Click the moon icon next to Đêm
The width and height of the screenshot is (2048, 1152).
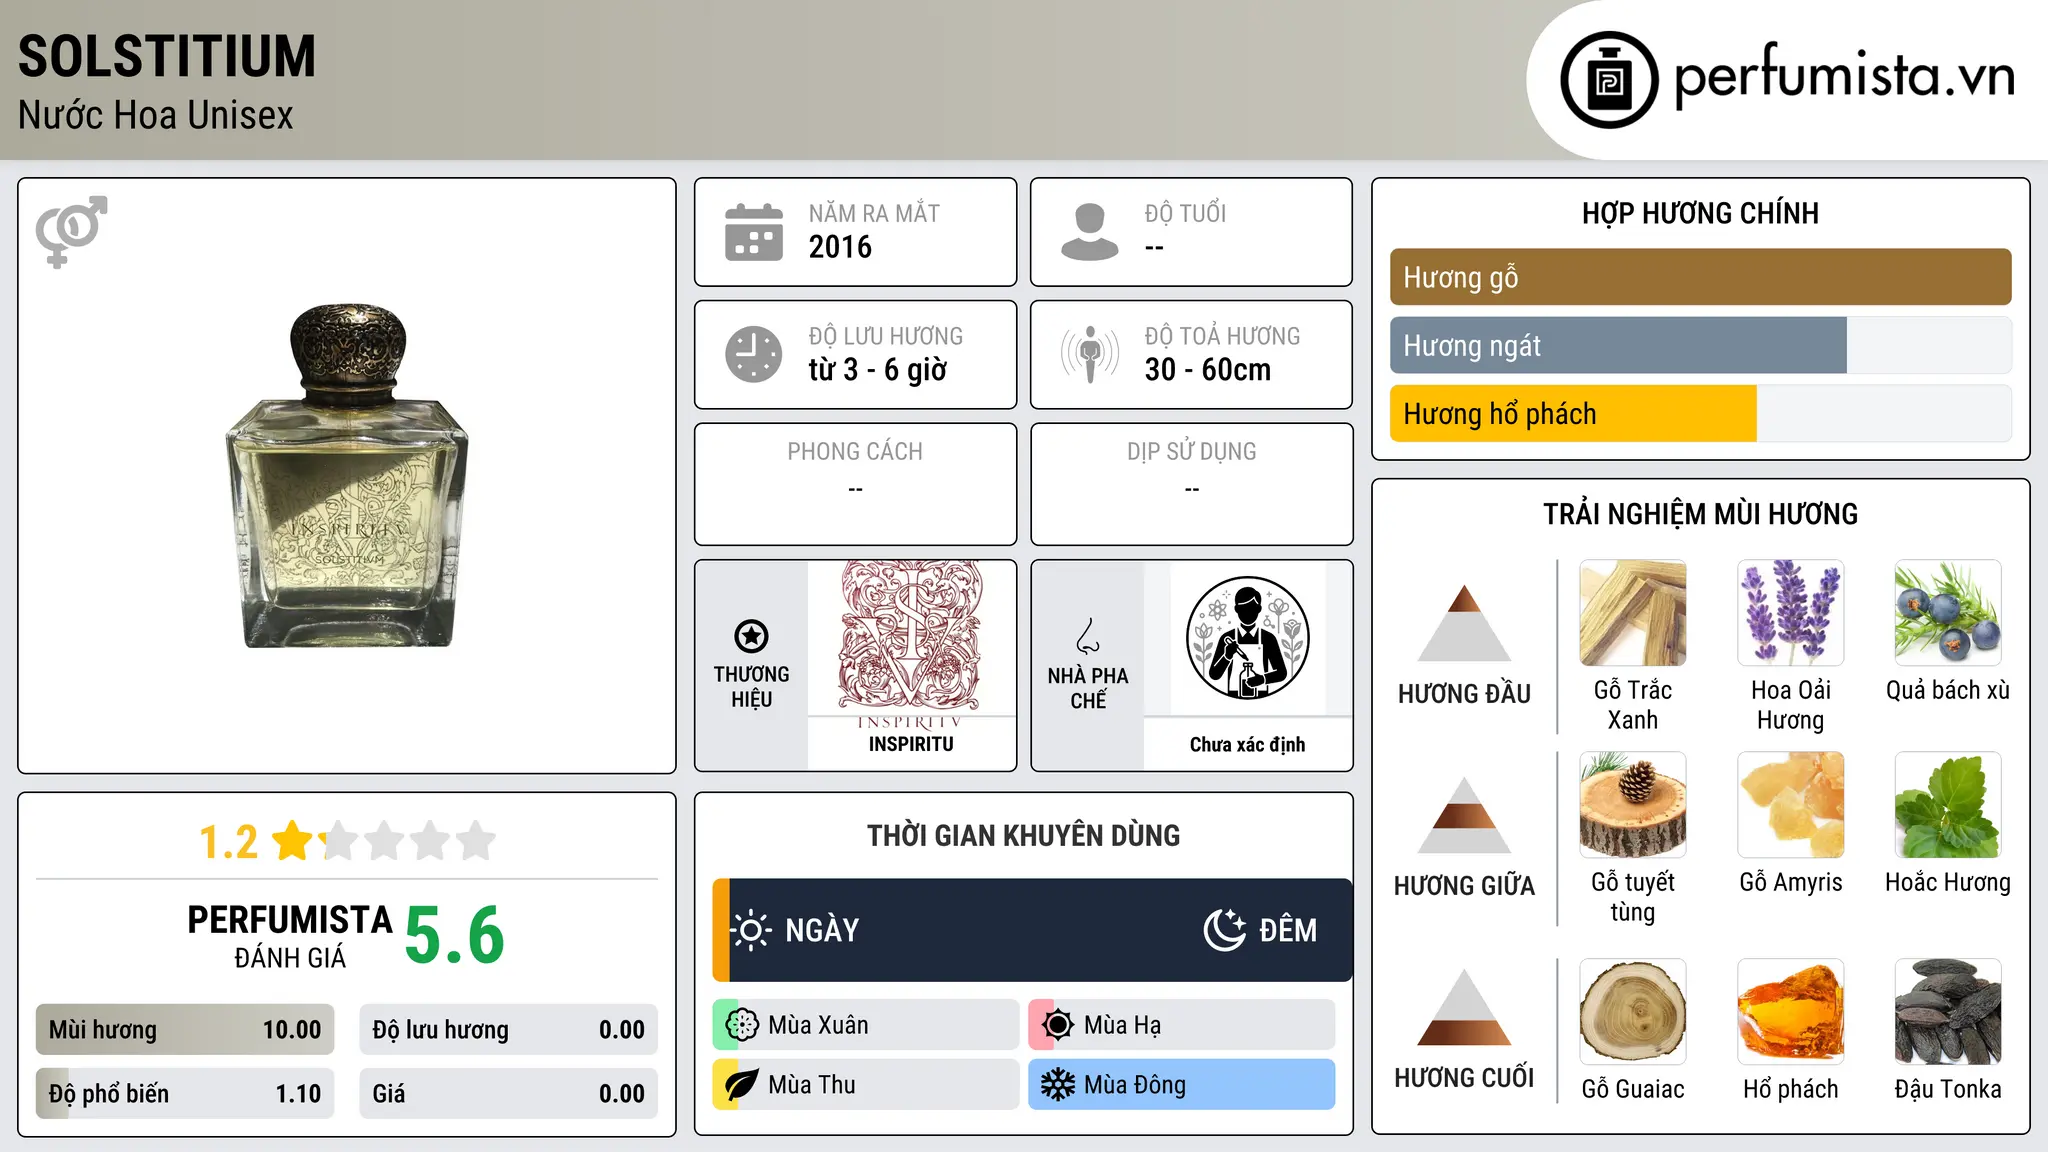1224,930
